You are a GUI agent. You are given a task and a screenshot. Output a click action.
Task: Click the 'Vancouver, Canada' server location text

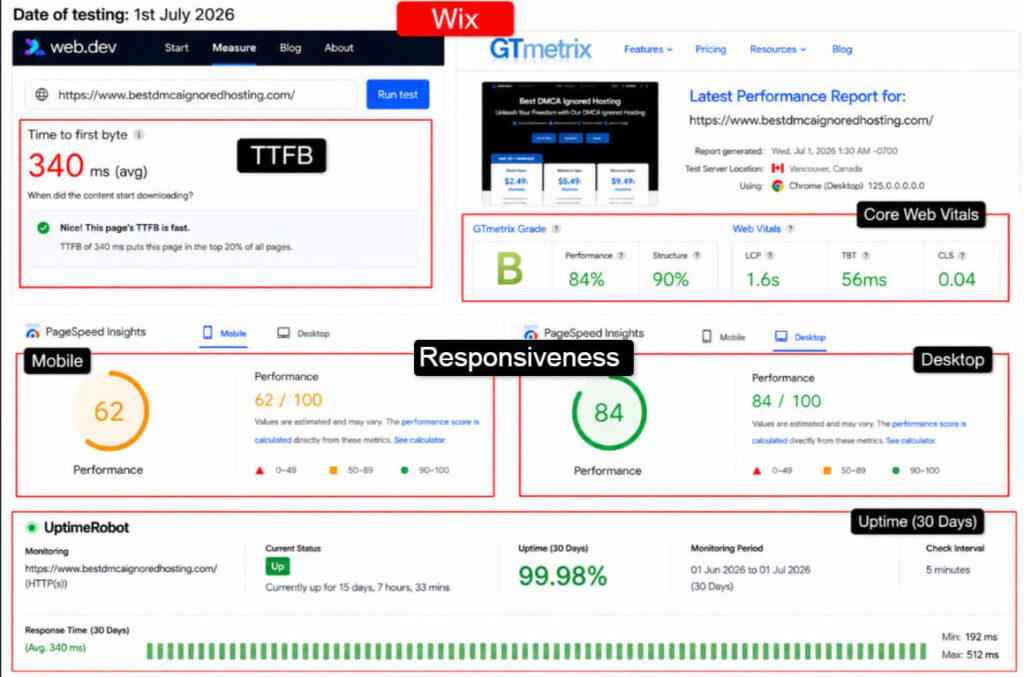pyautogui.click(x=825, y=168)
